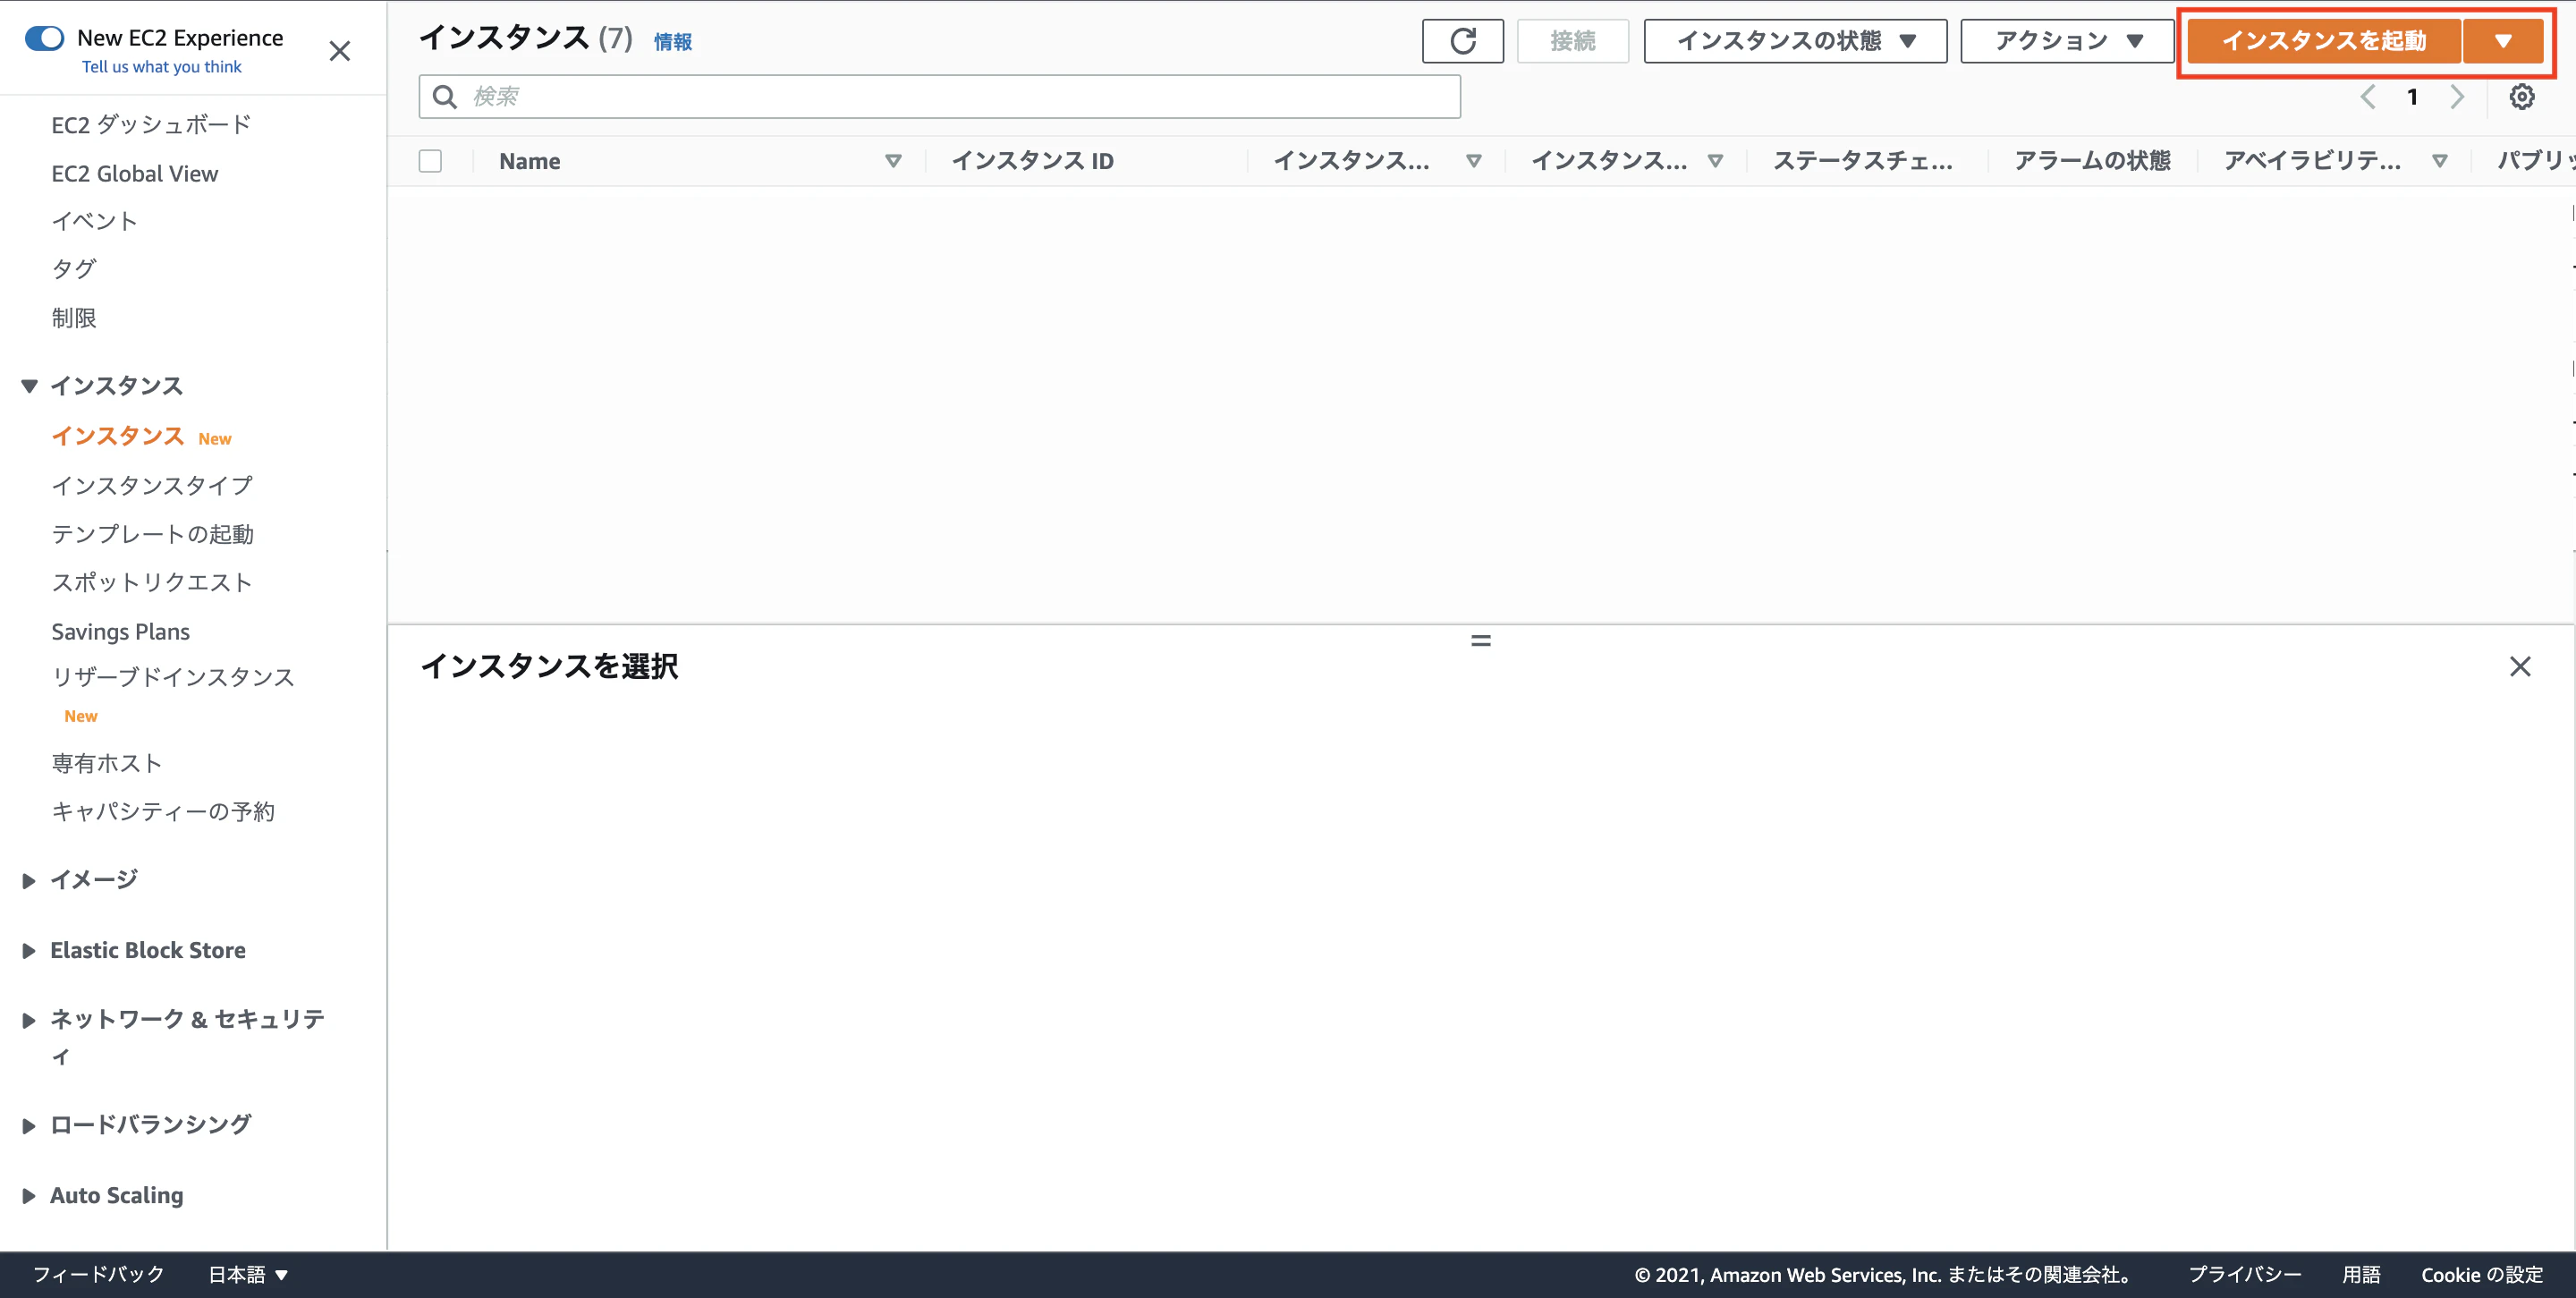Collapse the インスタンス sidebar section
The width and height of the screenshot is (2576, 1298).
pos(29,386)
